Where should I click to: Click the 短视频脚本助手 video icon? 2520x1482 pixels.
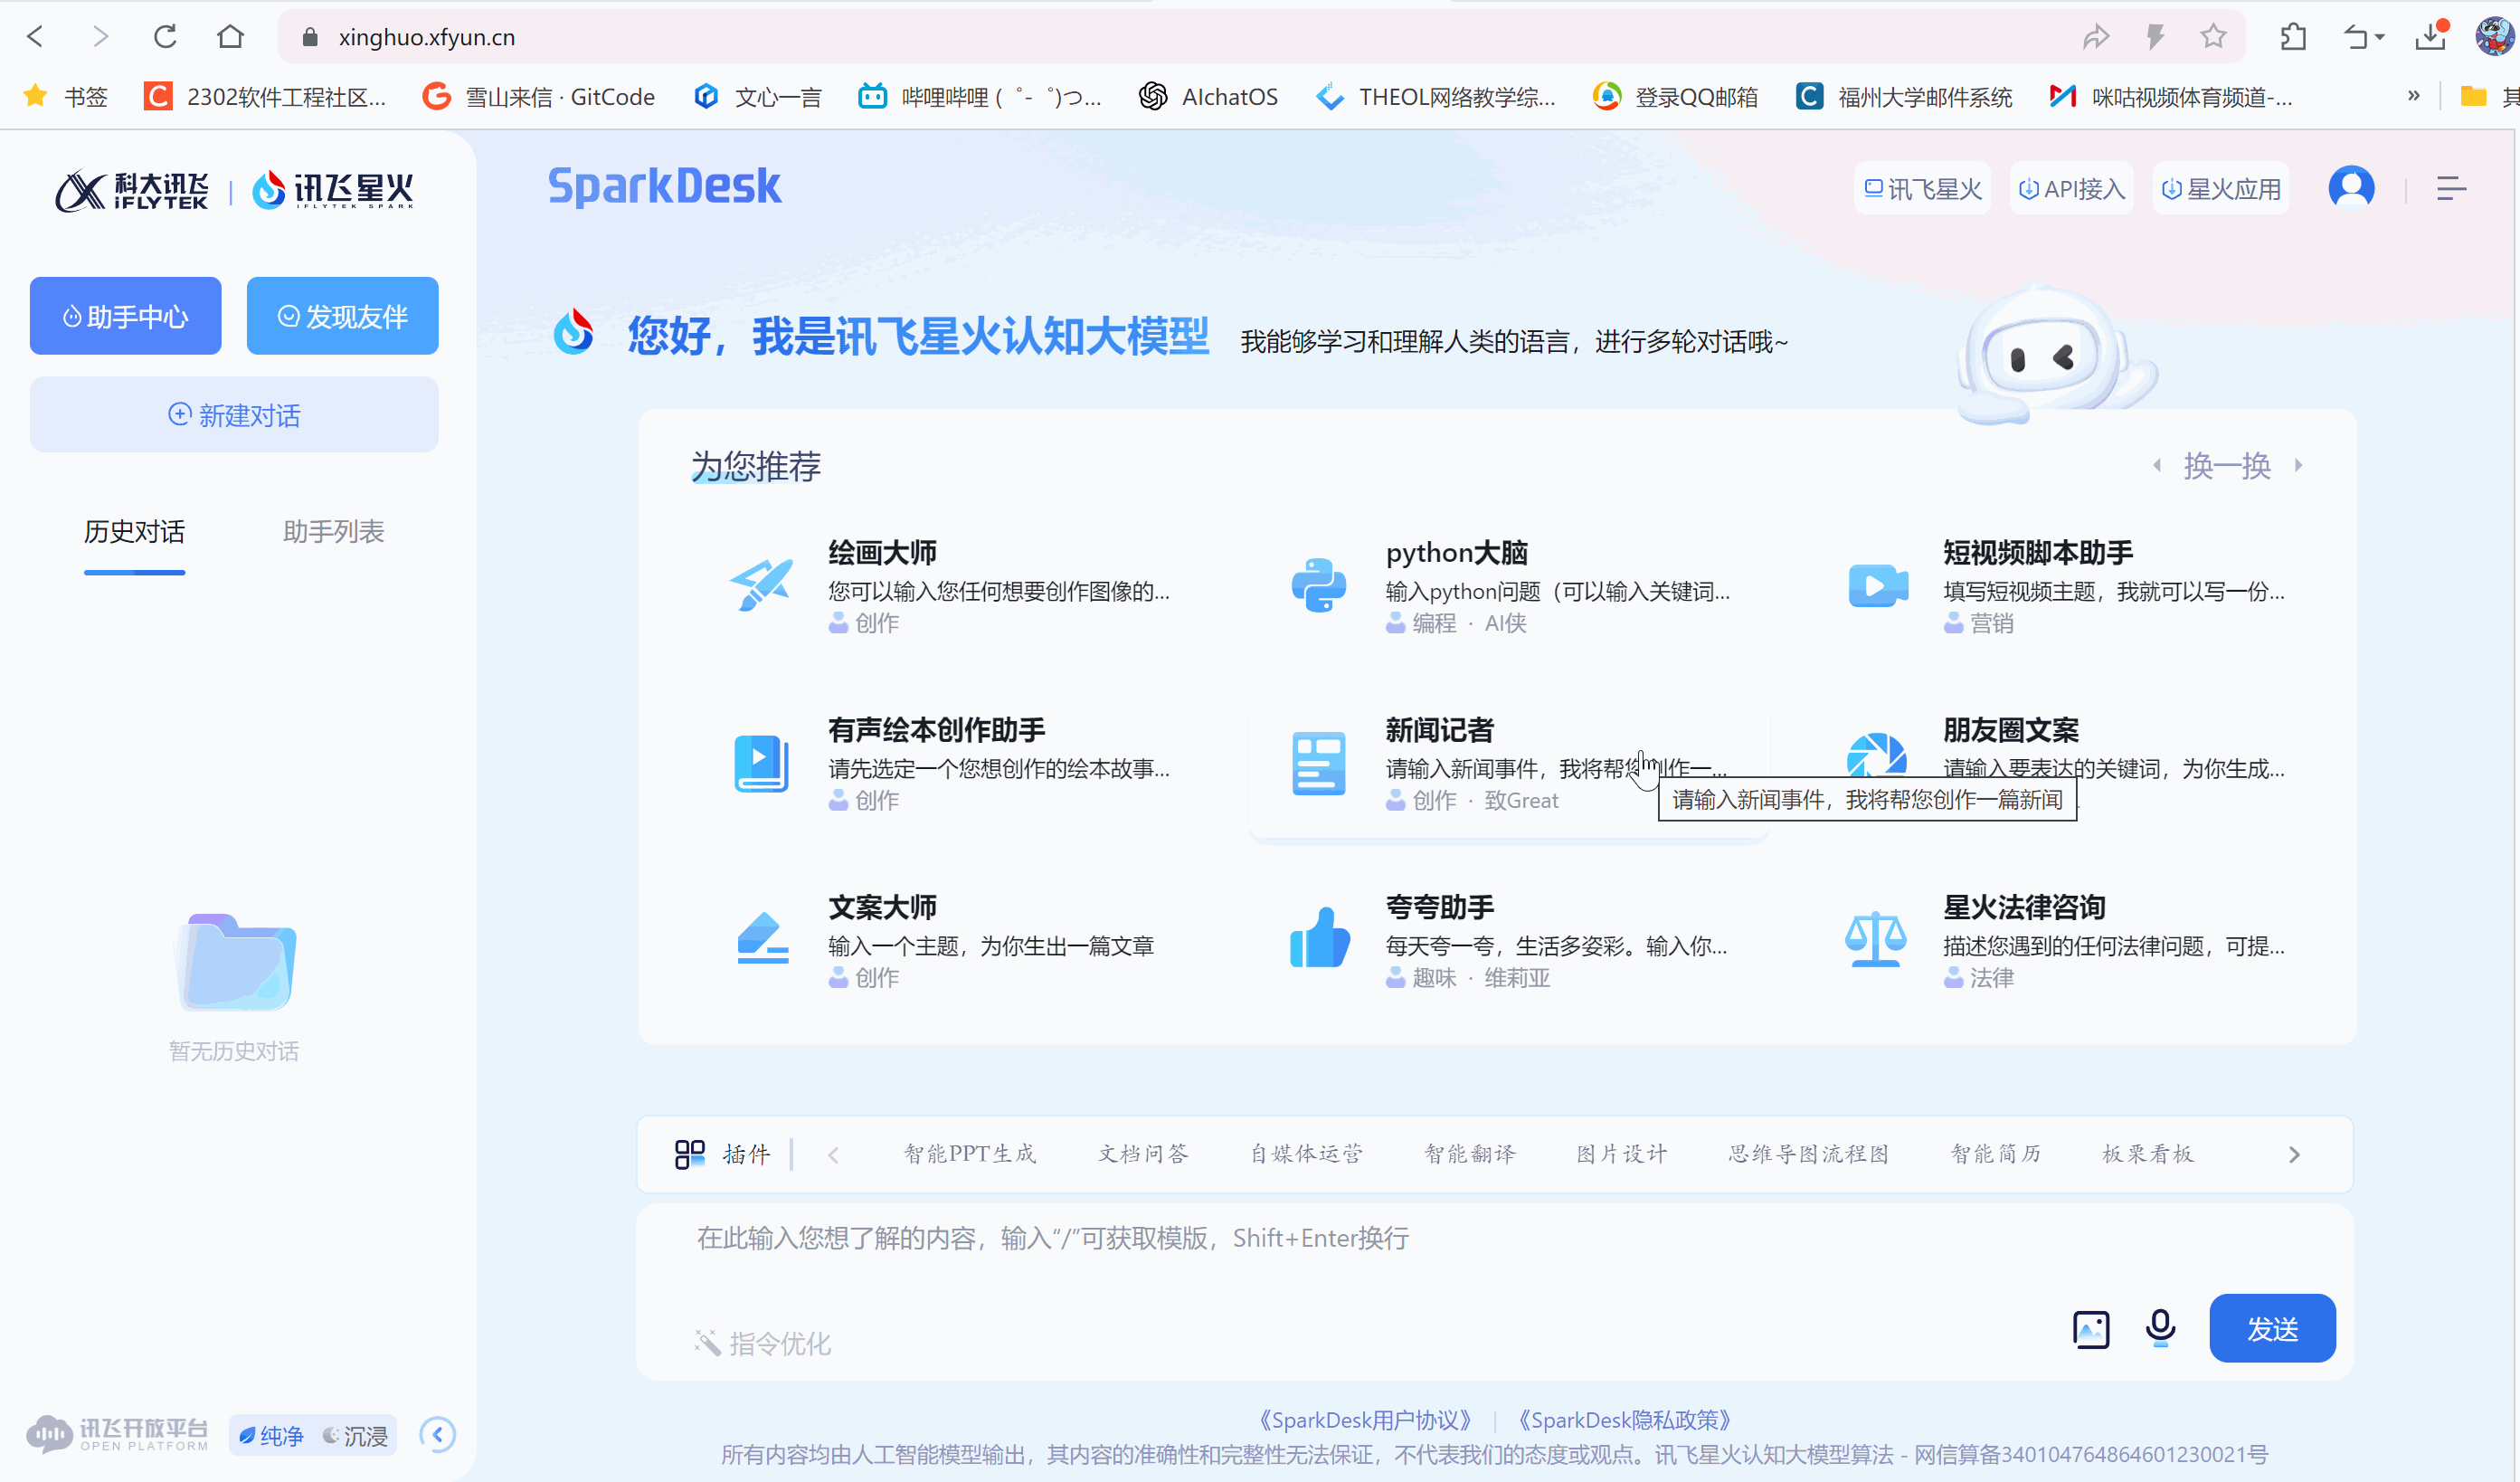(1877, 585)
